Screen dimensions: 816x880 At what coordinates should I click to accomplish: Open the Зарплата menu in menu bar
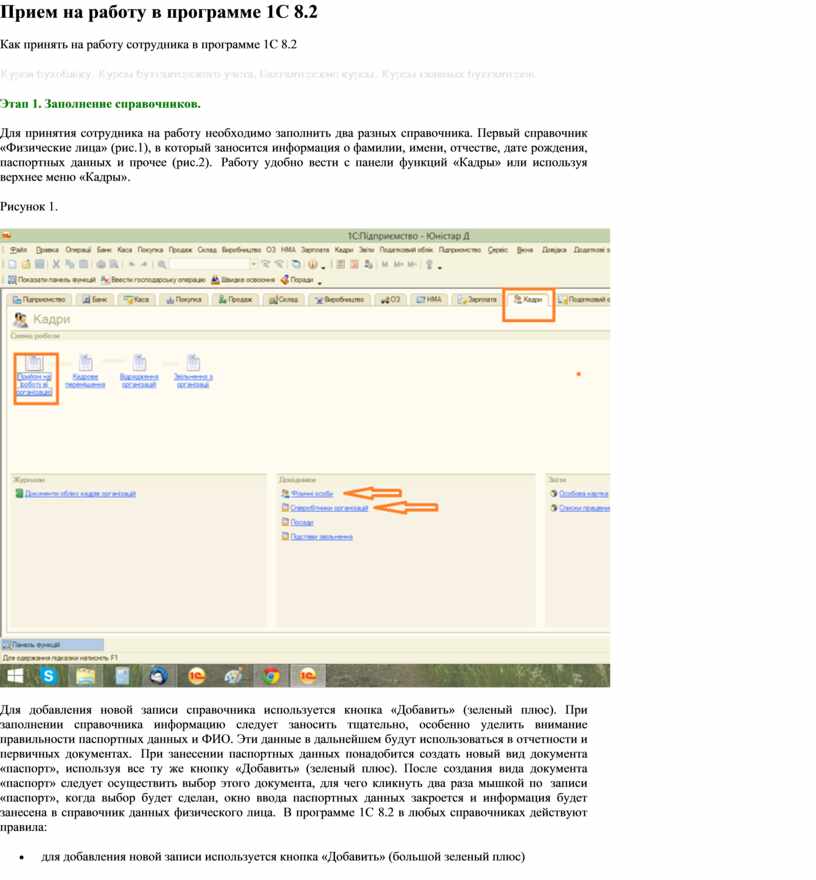(315, 250)
